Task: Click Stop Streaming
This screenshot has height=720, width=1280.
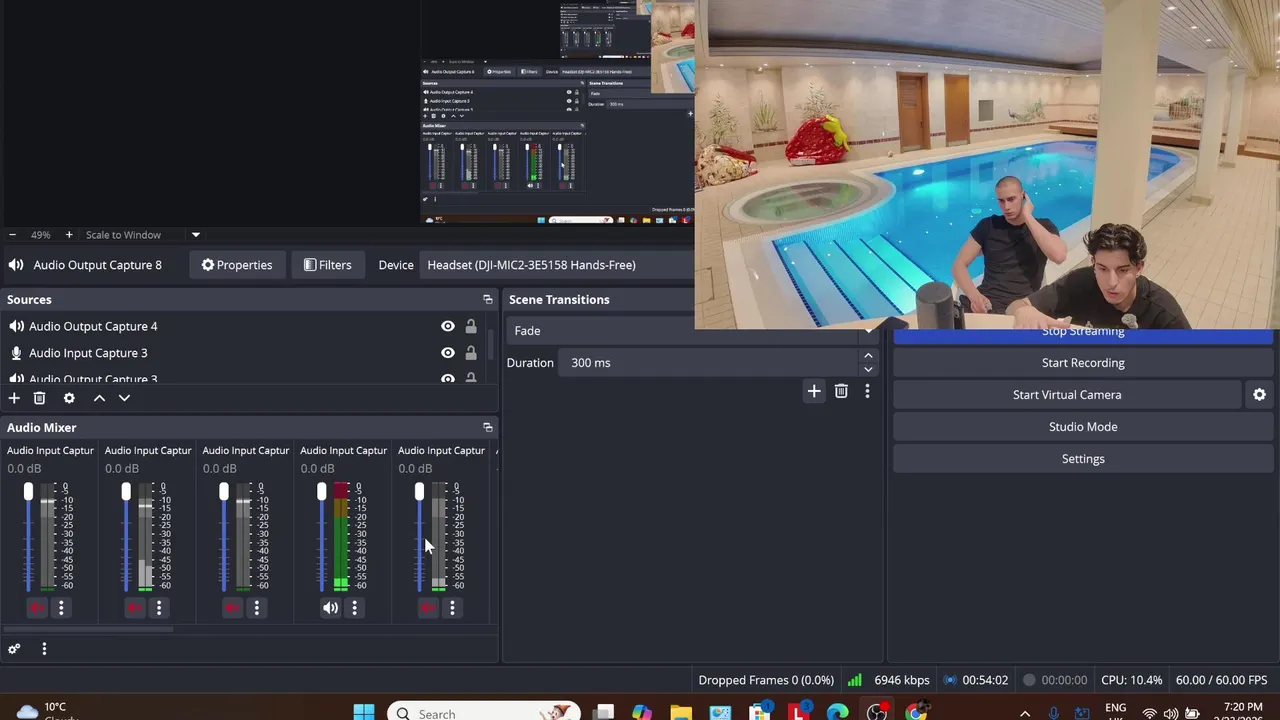Action: tap(1083, 334)
